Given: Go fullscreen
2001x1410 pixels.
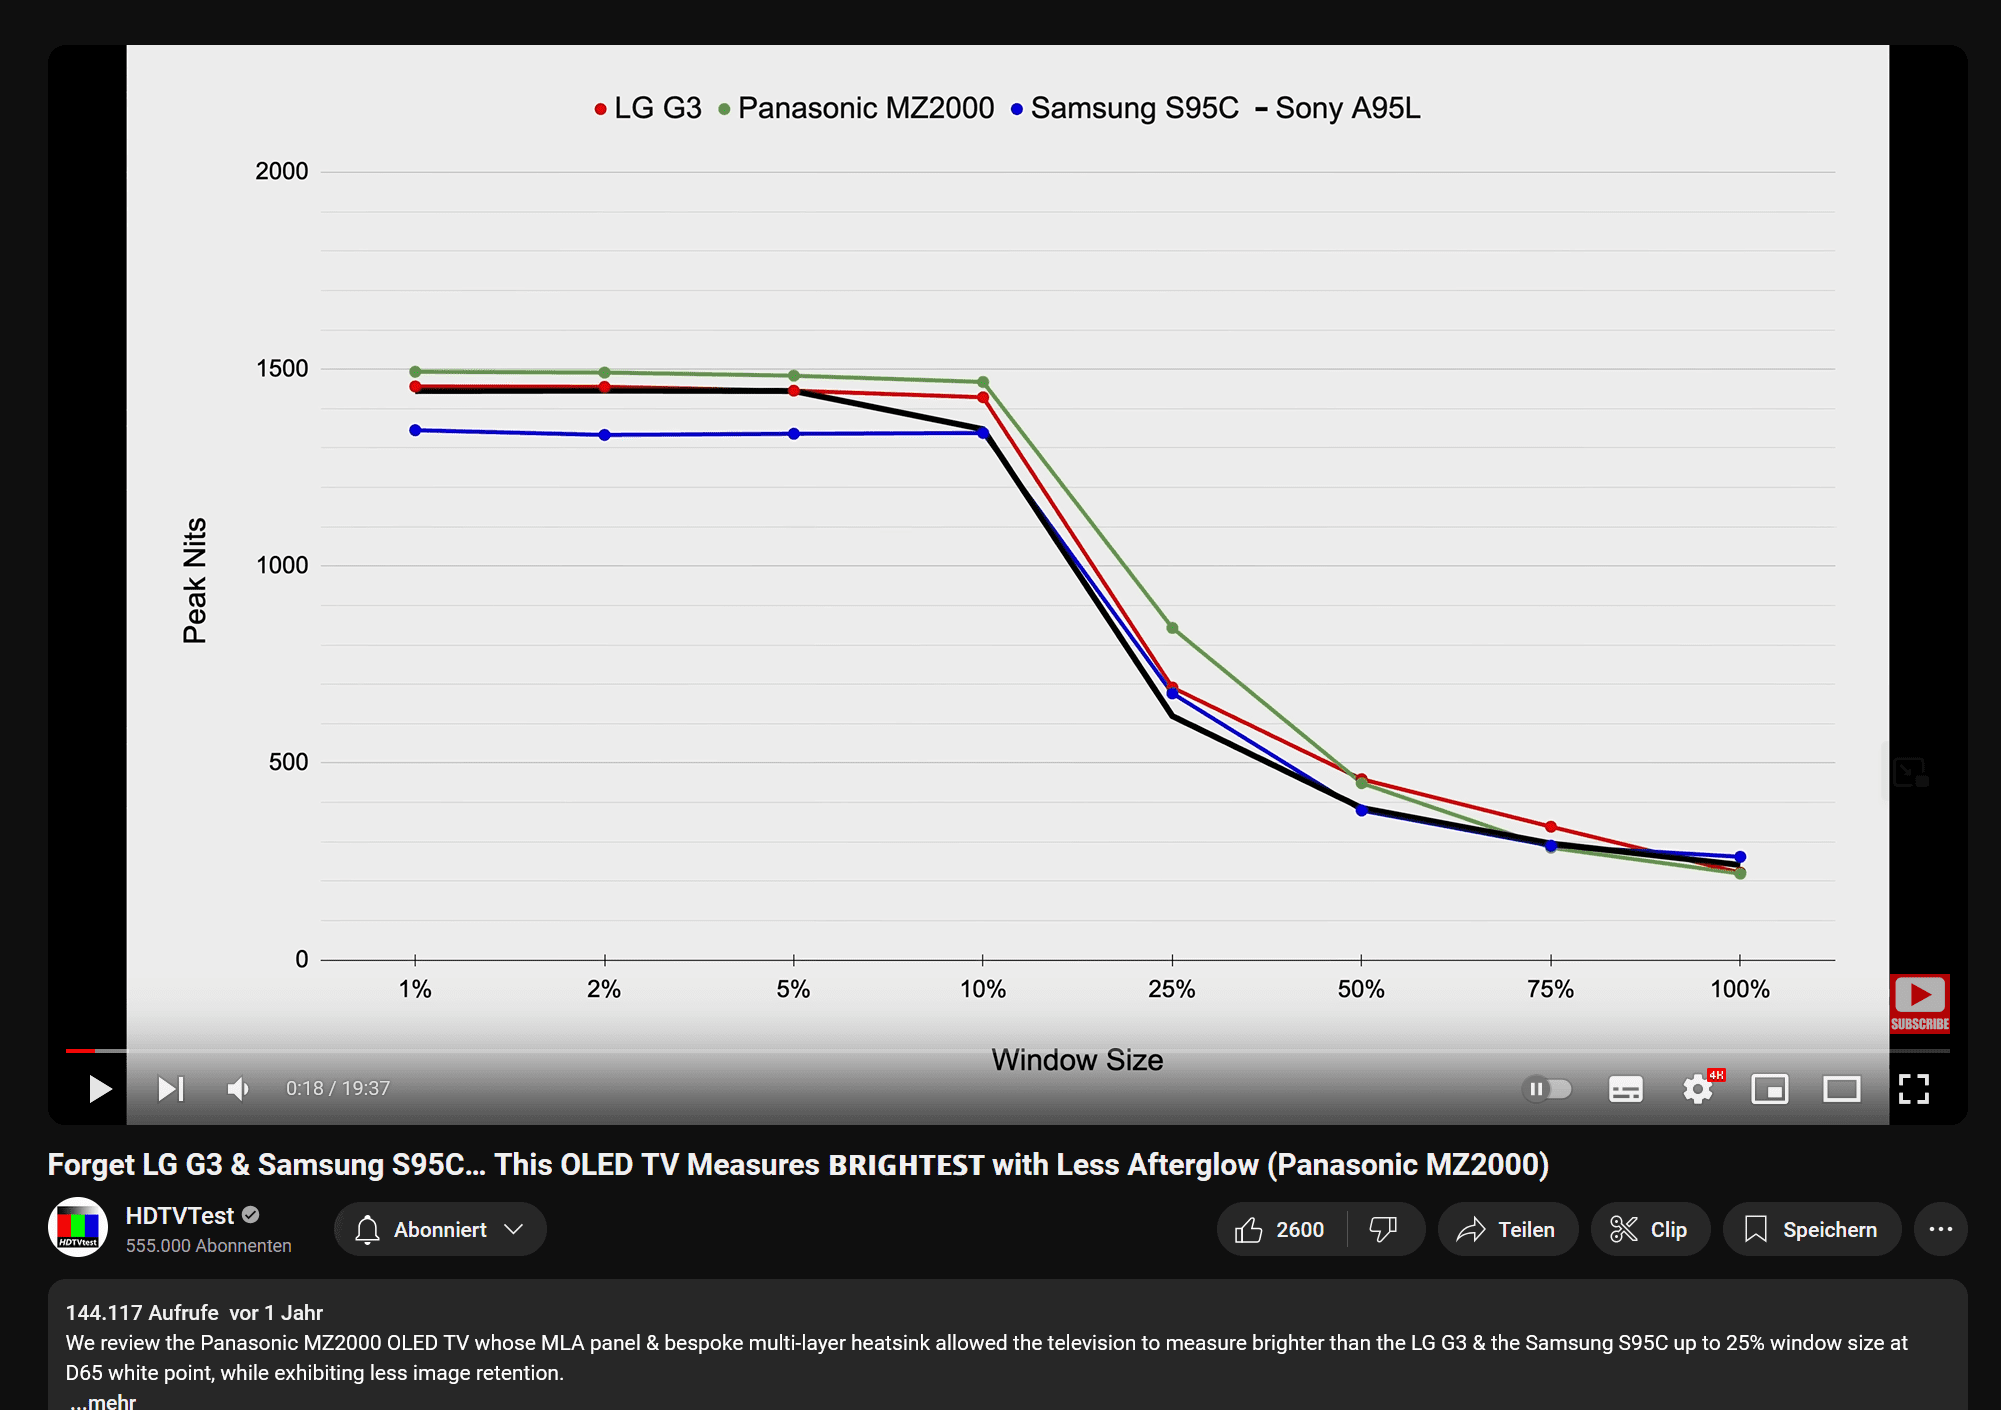Looking at the screenshot, I should click(1913, 1088).
